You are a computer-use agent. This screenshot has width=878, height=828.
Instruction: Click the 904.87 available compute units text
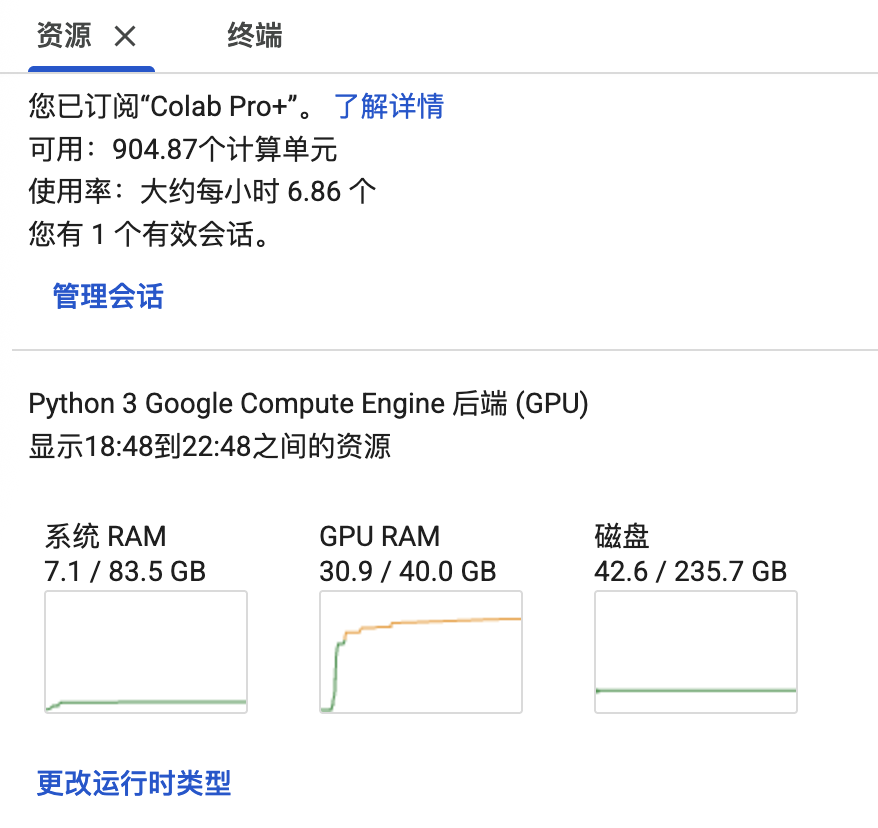pyautogui.click(x=183, y=150)
